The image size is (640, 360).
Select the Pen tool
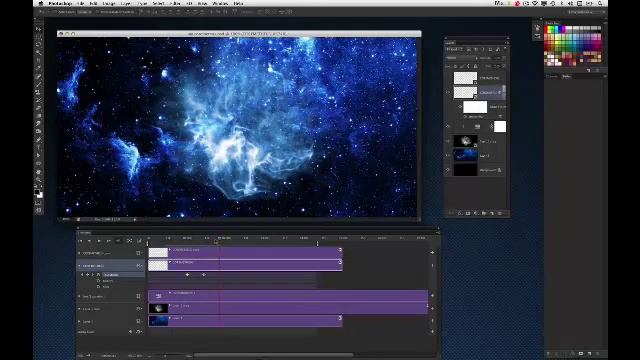[x=39, y=140]
